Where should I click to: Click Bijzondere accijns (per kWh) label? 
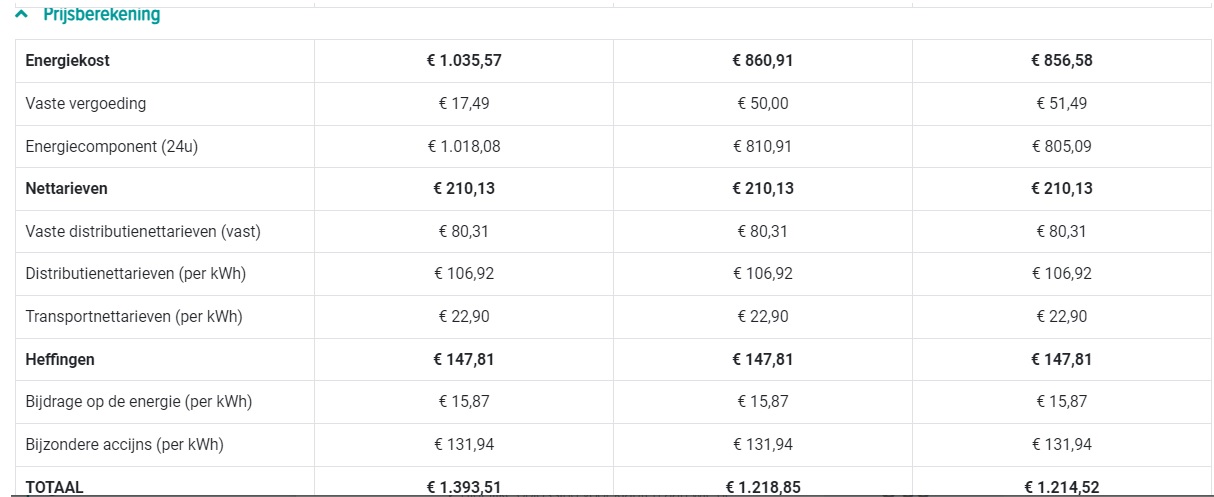pyautogui.click(x=124, y=444)
